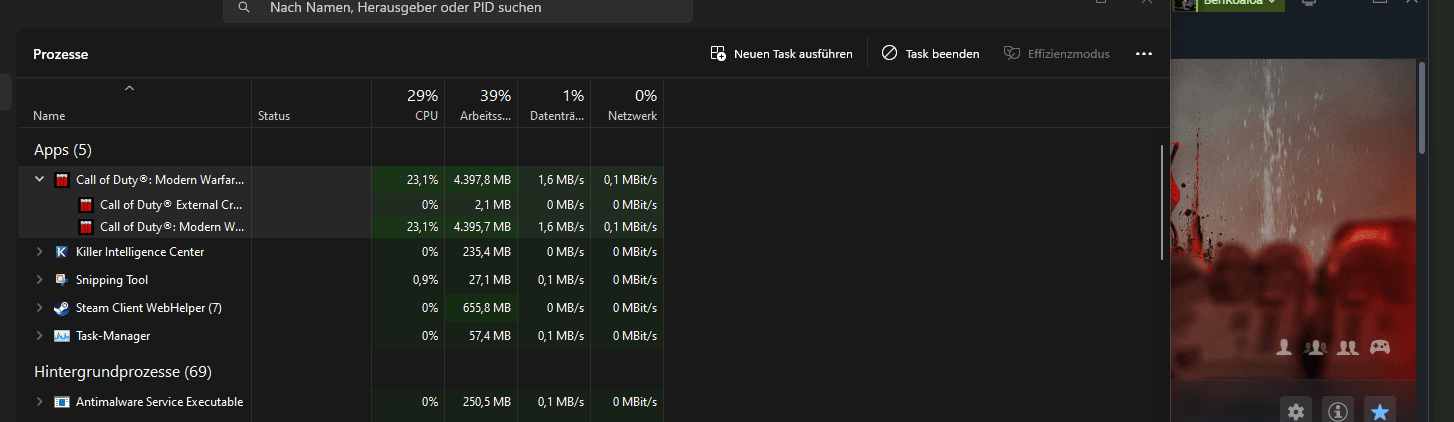Click the game controller icon in Steam
The image size is (1454, 422).
[1380, 347]
